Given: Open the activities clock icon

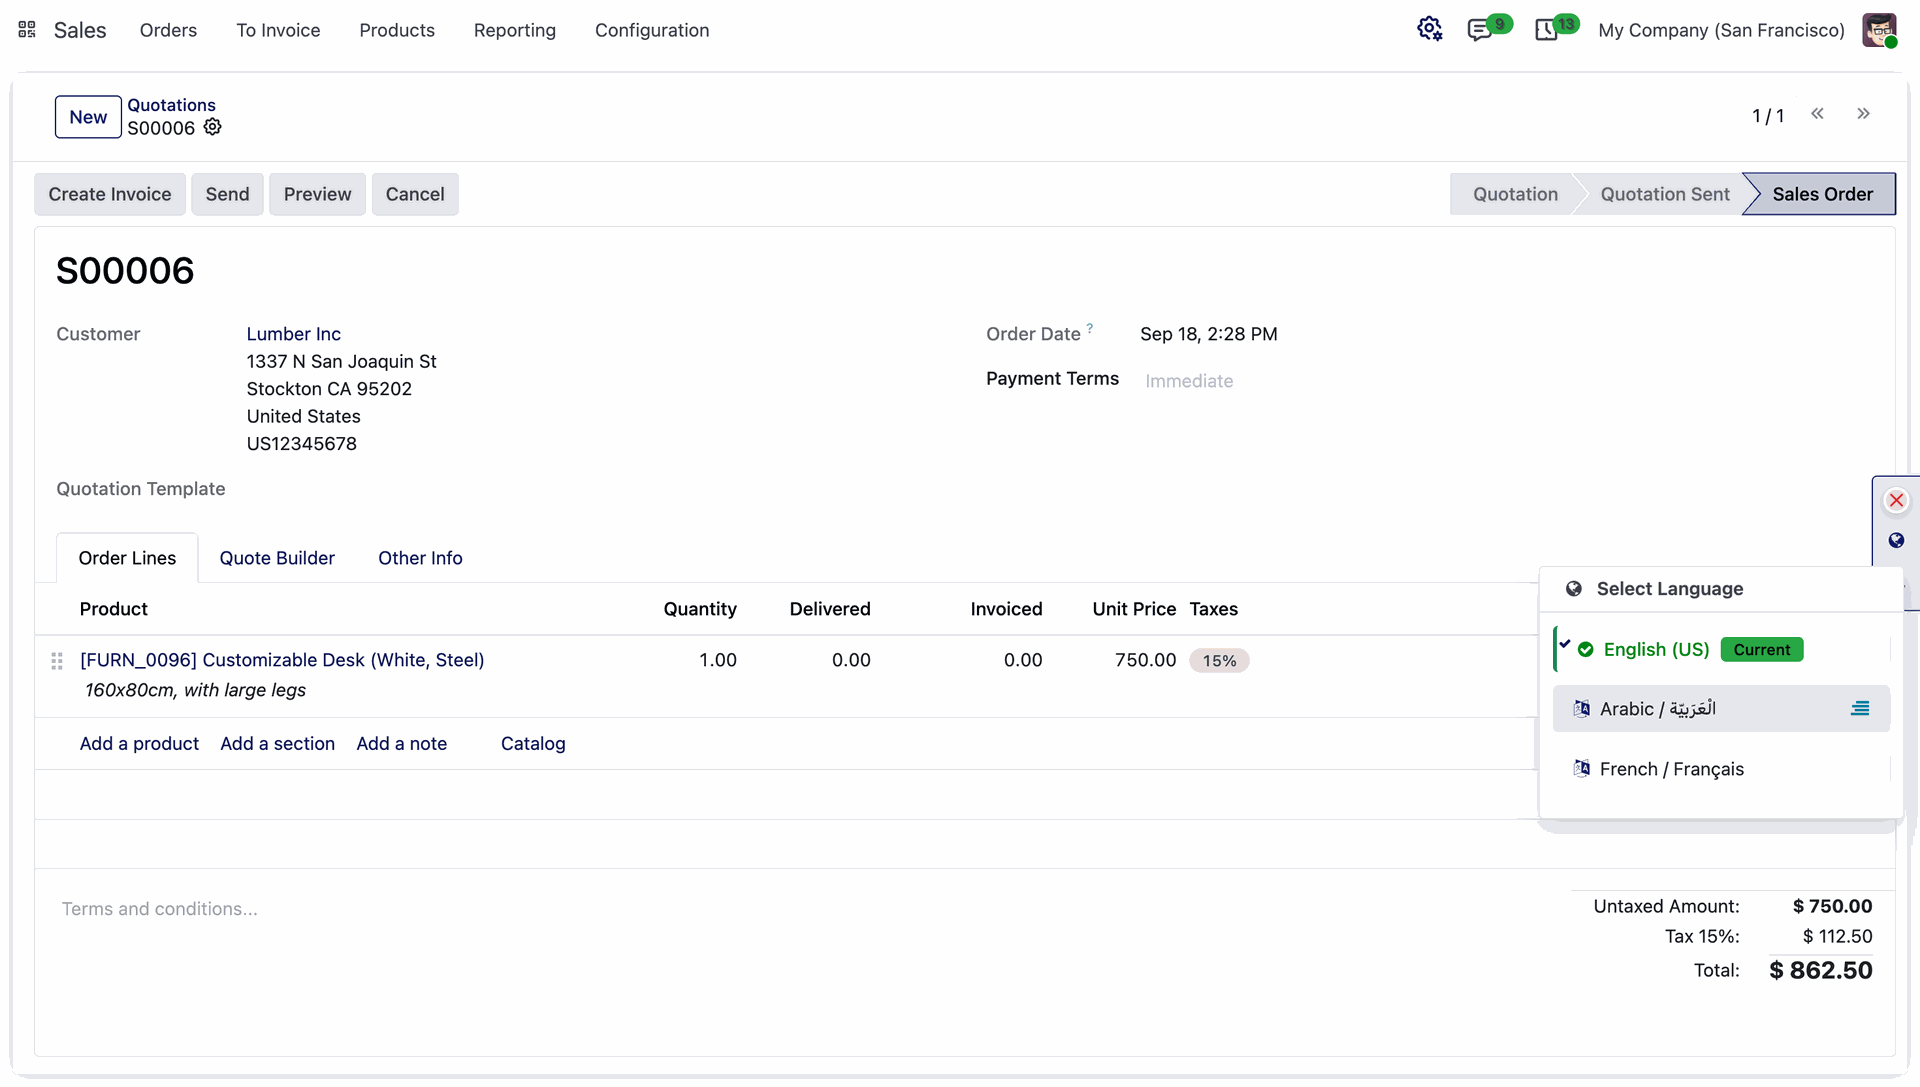Looking at the screenshot, I should (1546, 30).
